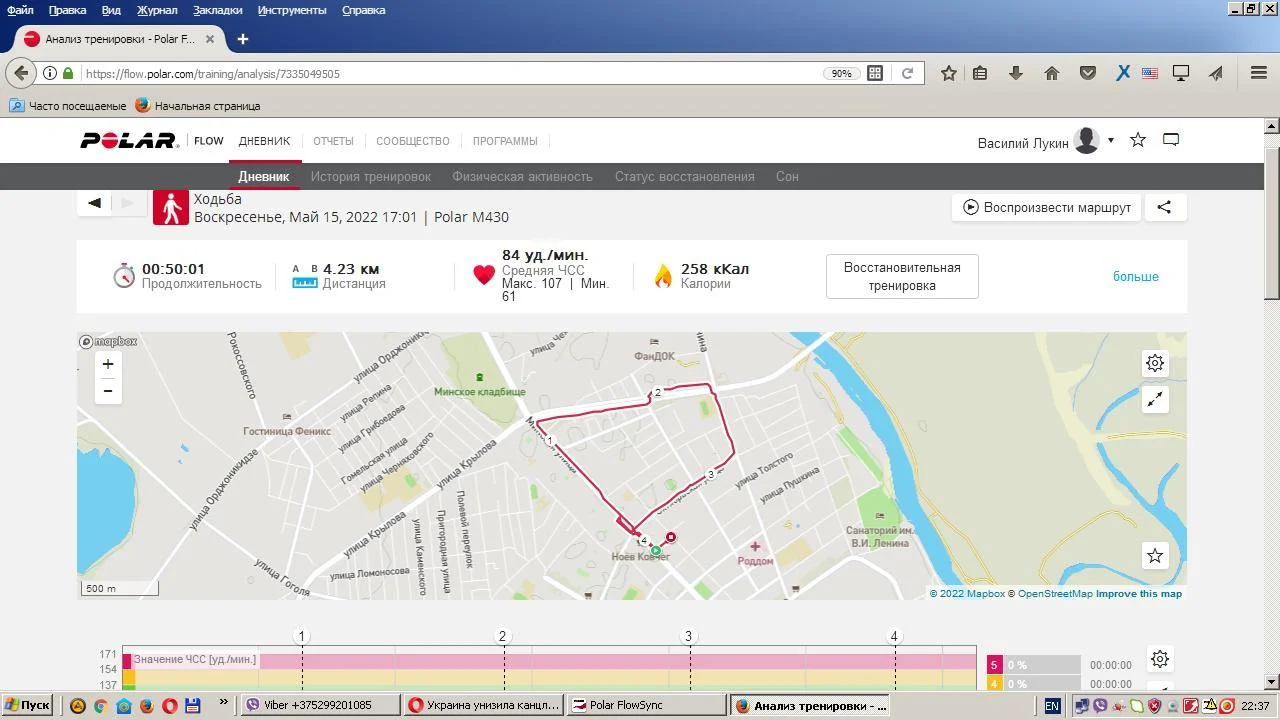This screenshot has height=720, width=1280.
Task: Switch to Статус восстановления subtab
Action: 685,176
